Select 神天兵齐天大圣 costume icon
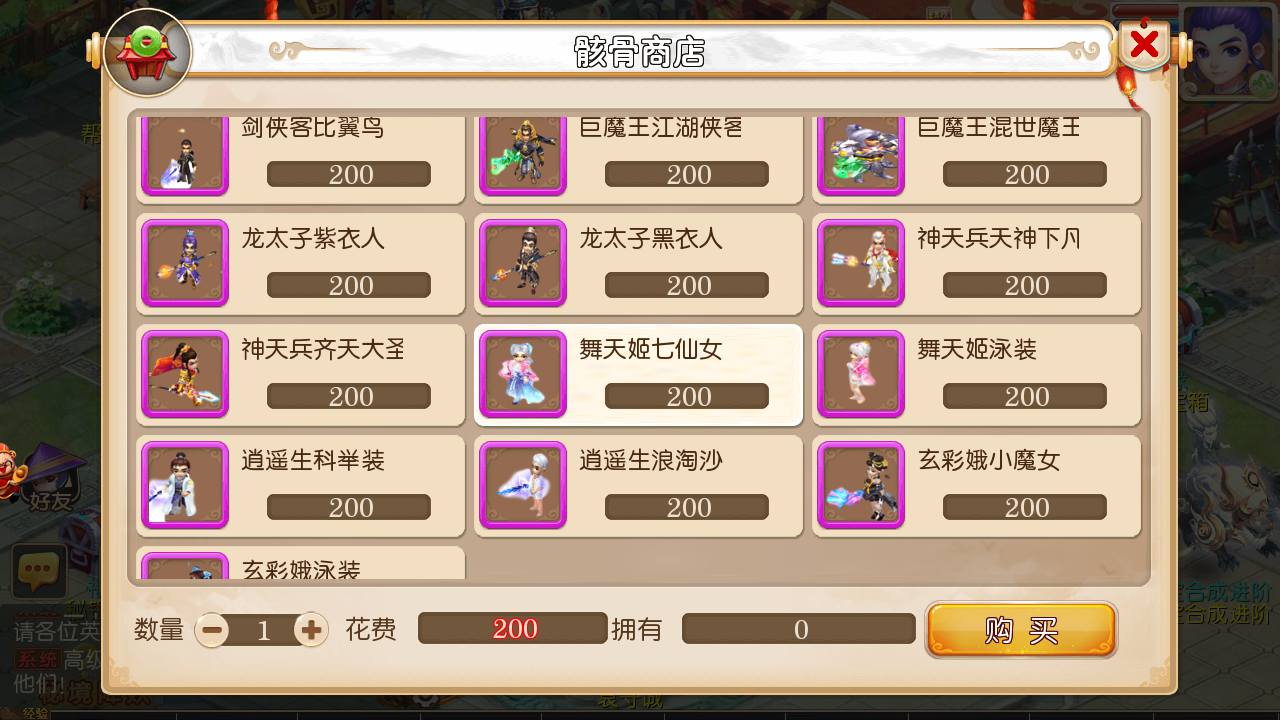The height and width of the screenshot is (720, 1280). pyautogui.click(x=185, y=374)
